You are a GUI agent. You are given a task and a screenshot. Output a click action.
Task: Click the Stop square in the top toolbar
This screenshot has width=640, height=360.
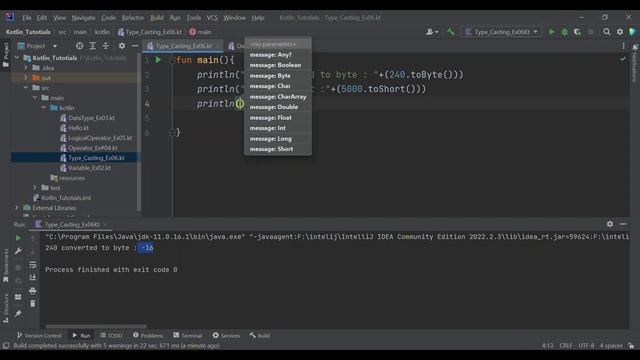pos(590,32)
